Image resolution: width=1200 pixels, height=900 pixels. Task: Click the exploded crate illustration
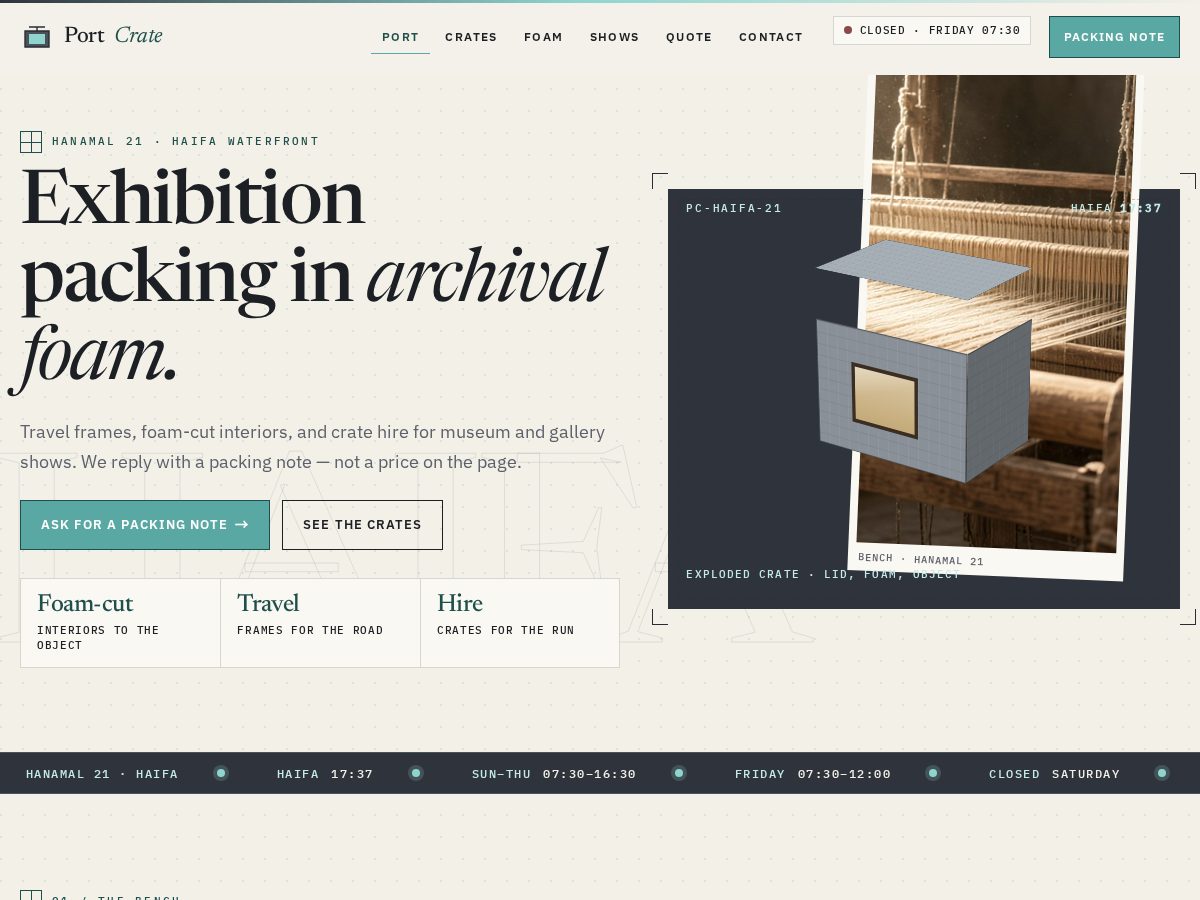pos(924,360)
